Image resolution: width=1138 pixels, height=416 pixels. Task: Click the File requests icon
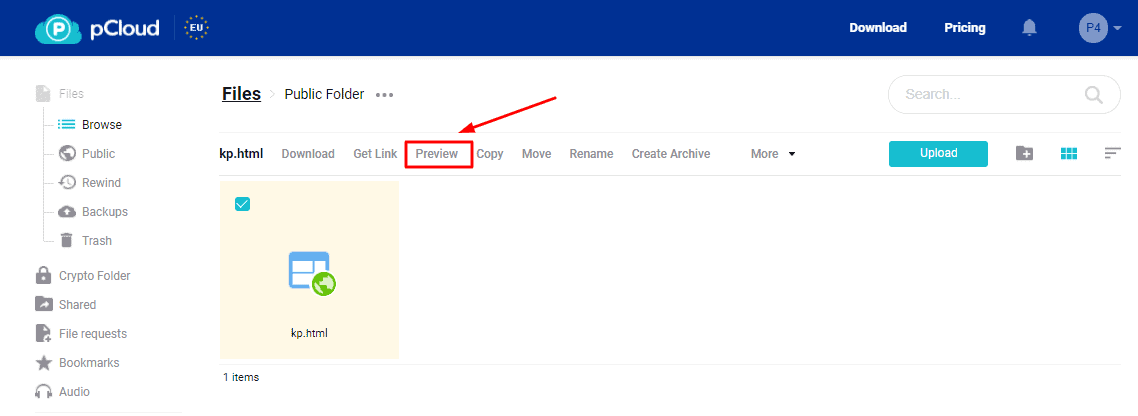pos(44,333)
